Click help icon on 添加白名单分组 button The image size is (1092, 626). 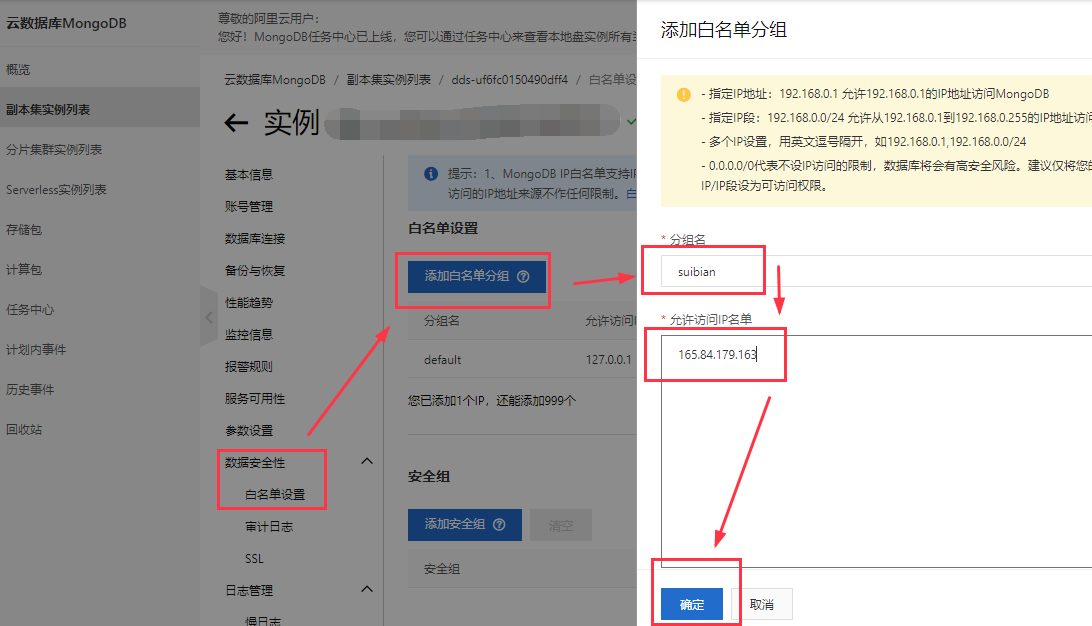[523, 277]
